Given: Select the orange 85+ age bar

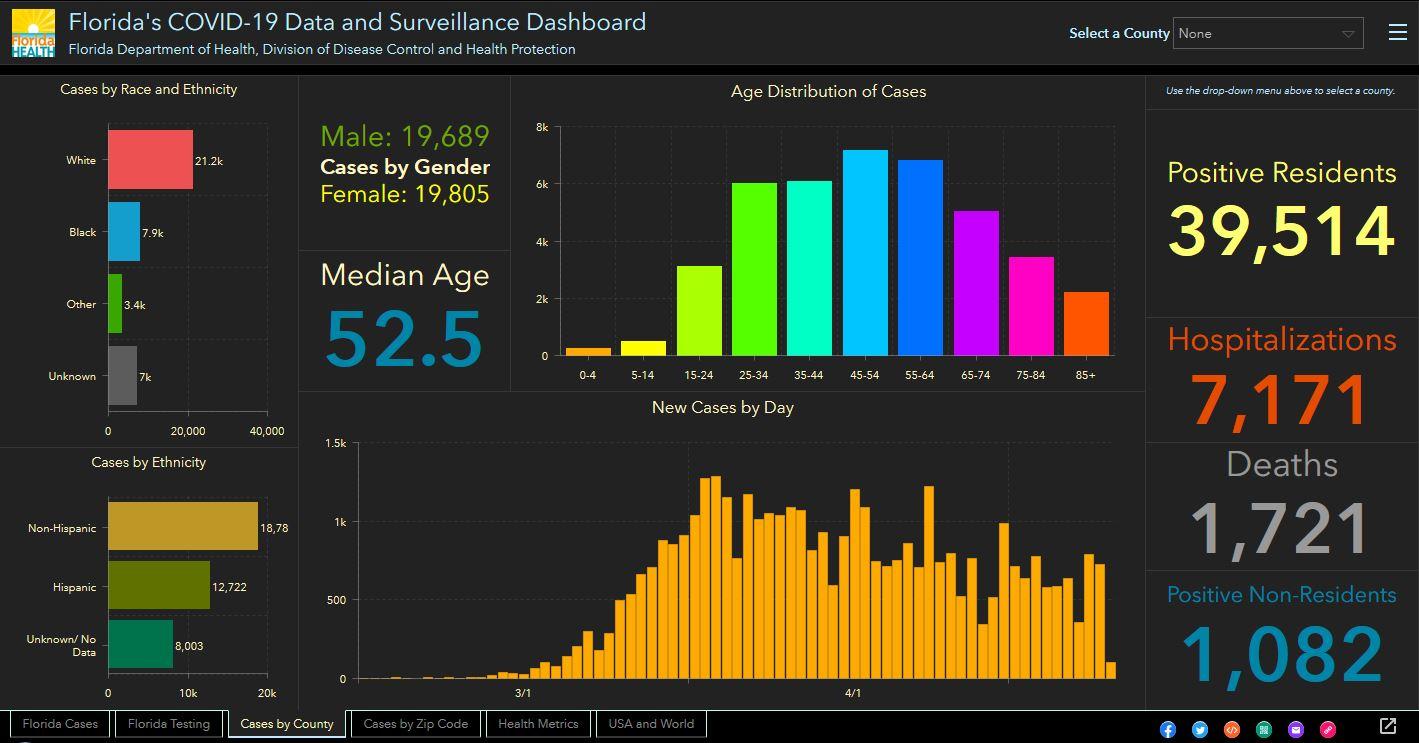Looking at the screenshot, I should [x=1086, y=324].
